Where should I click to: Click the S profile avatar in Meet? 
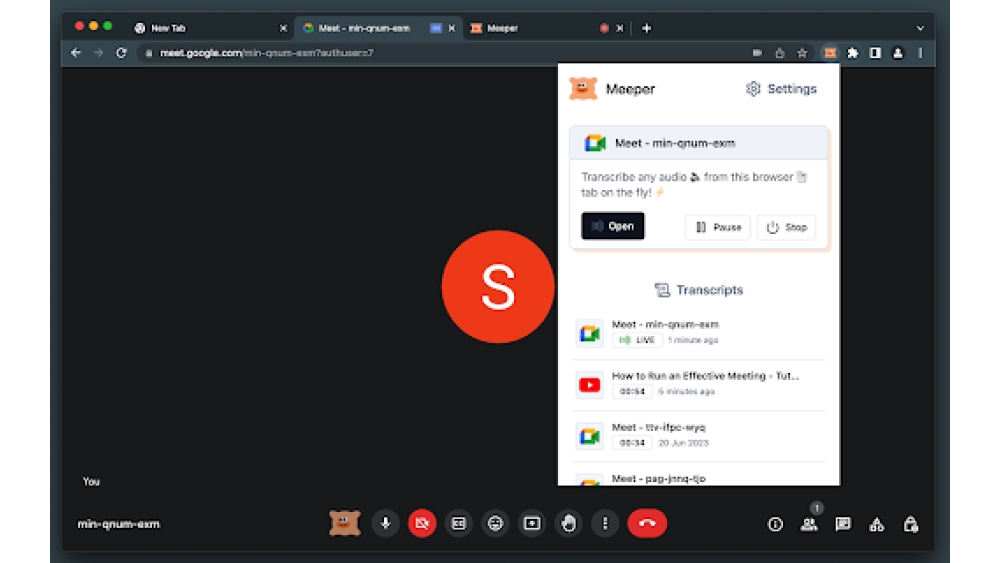click(498, 287)
